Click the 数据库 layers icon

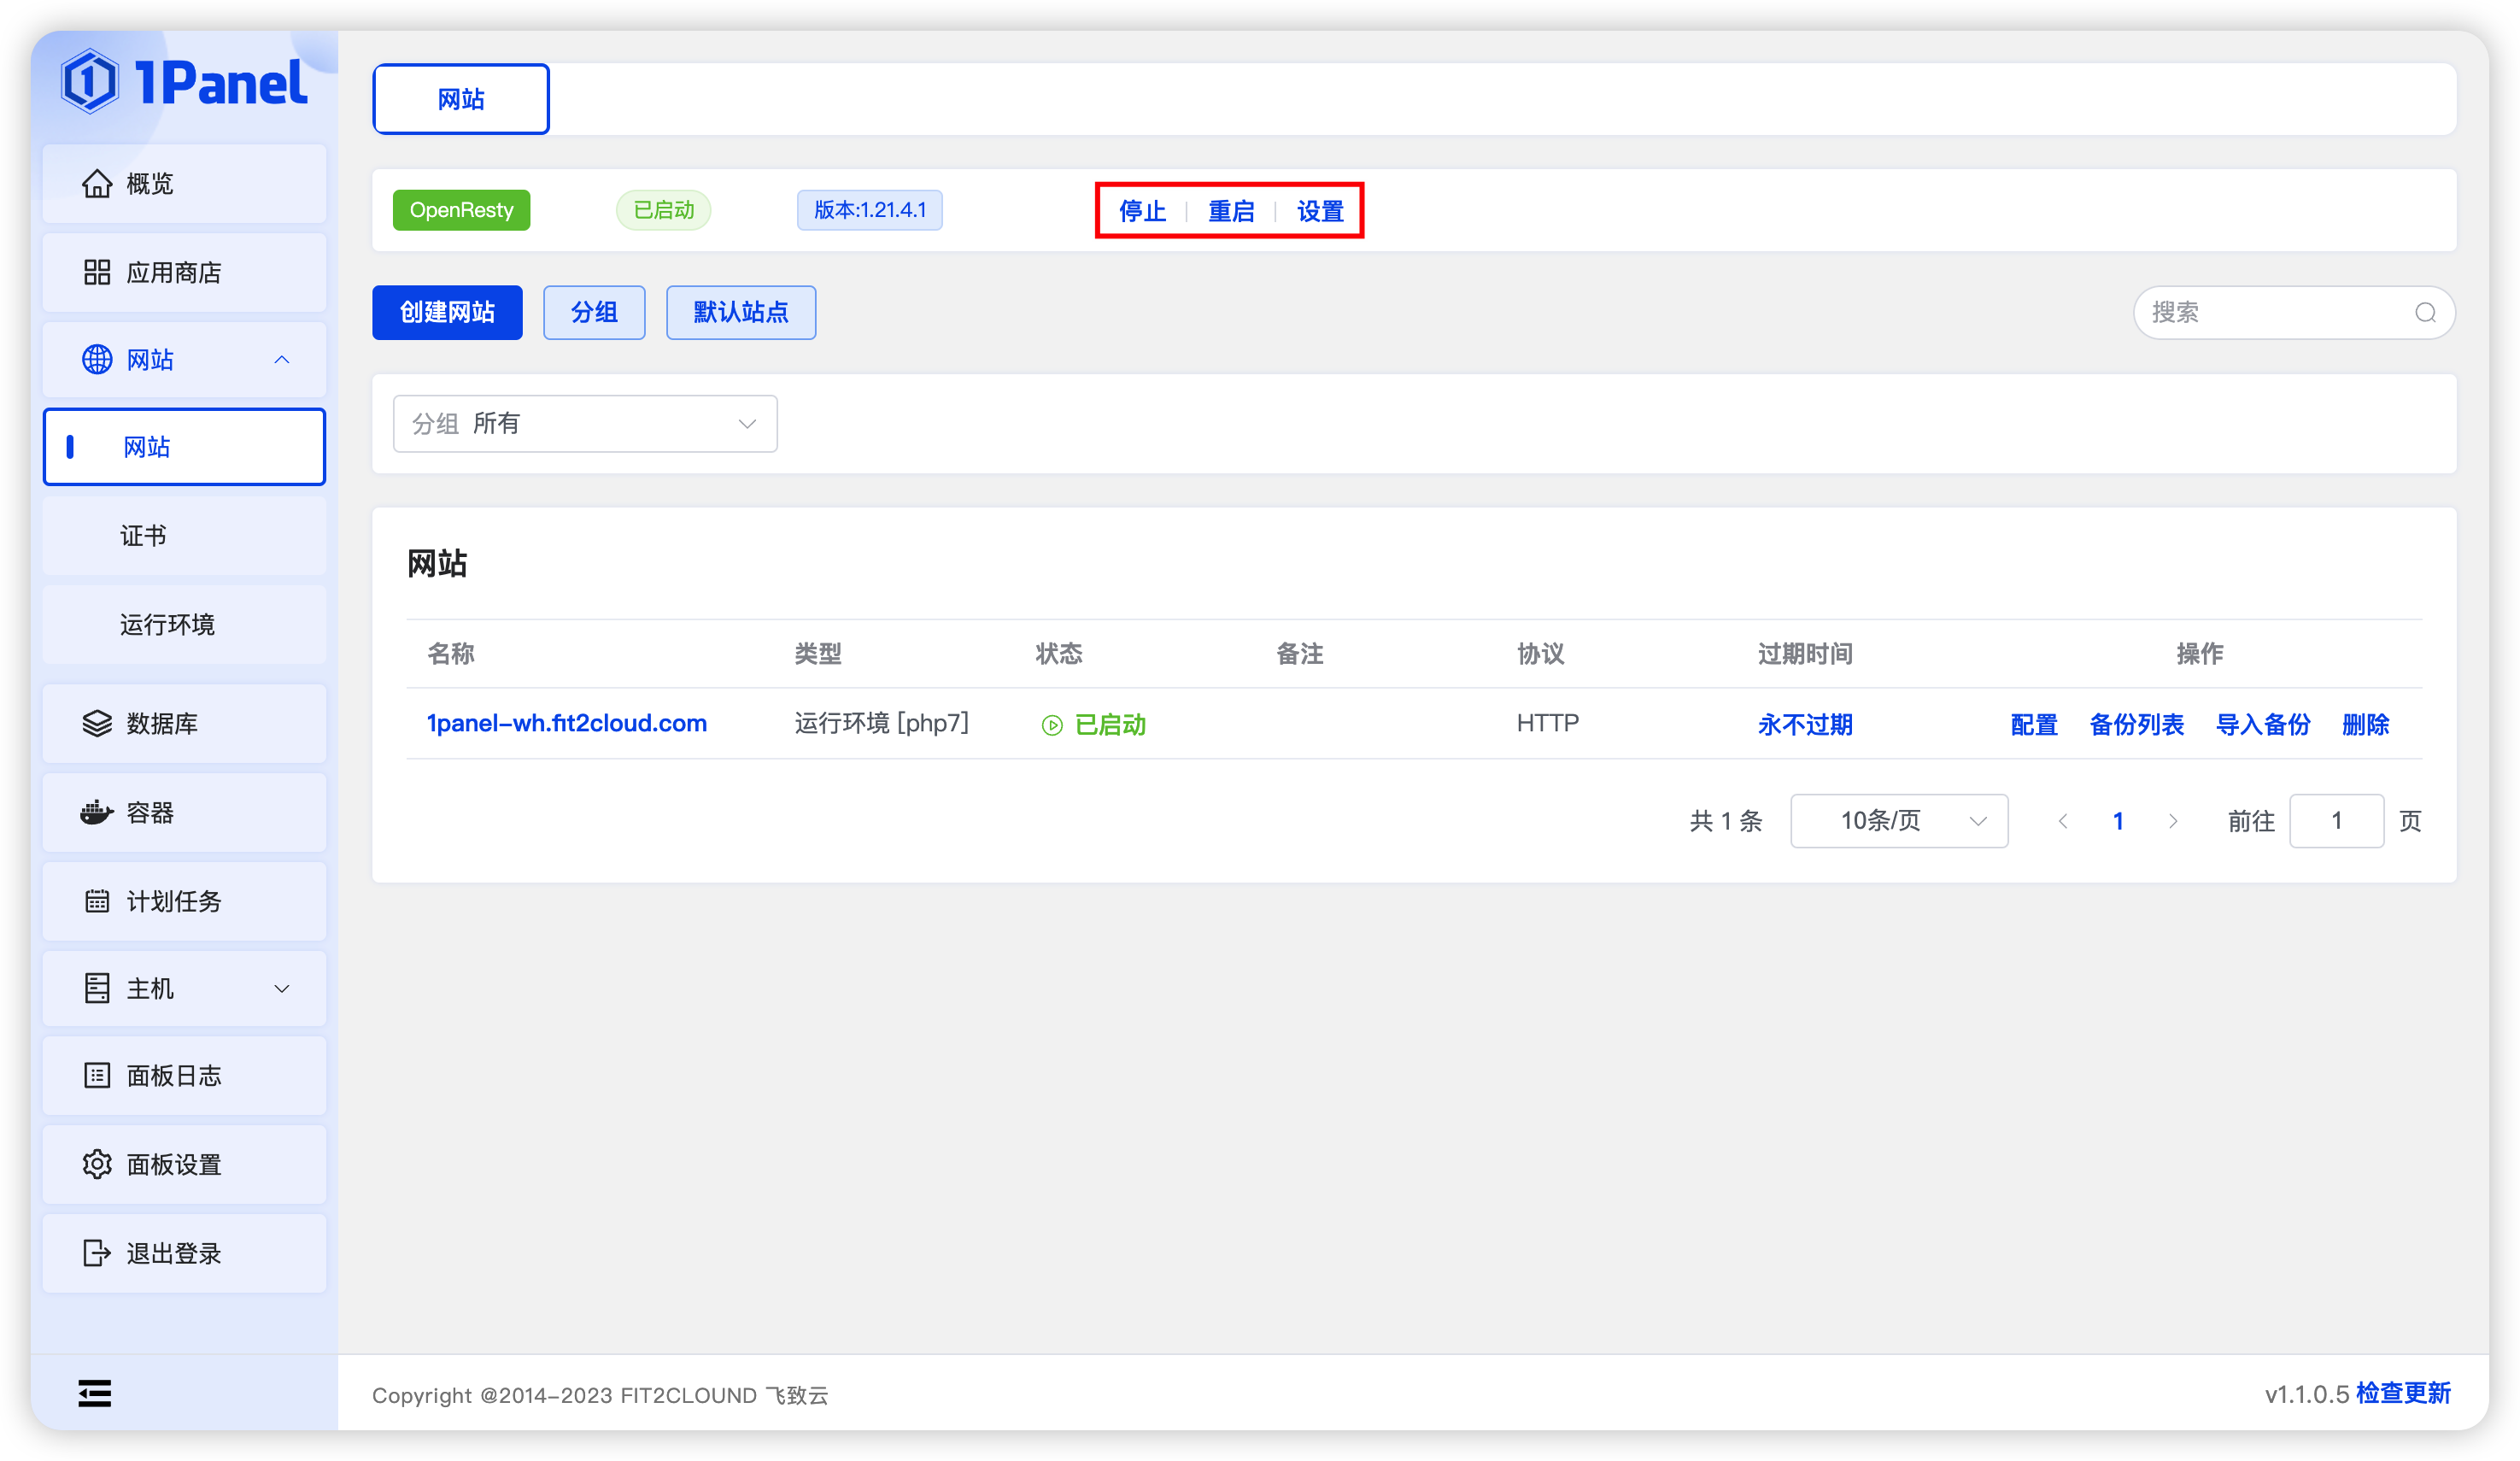click(97, 723)
